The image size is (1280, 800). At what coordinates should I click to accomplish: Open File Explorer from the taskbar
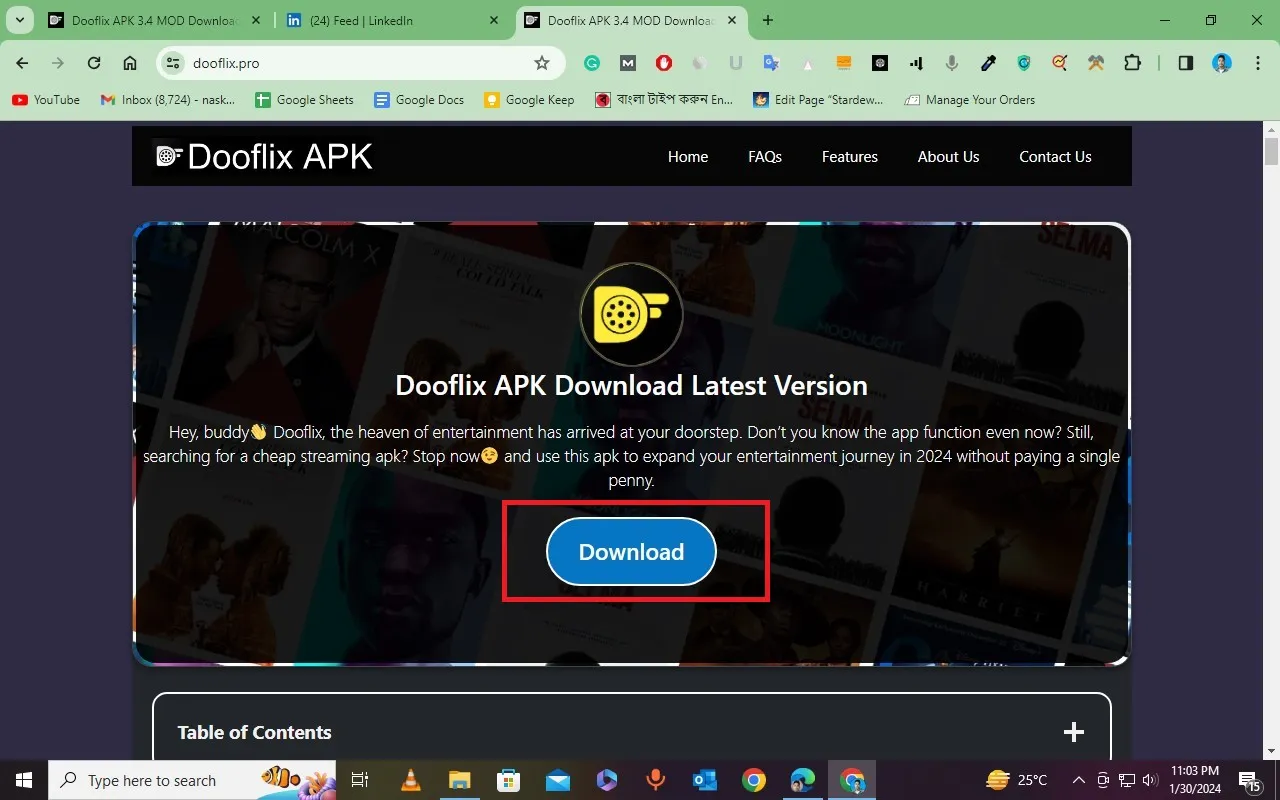[459, 780]
